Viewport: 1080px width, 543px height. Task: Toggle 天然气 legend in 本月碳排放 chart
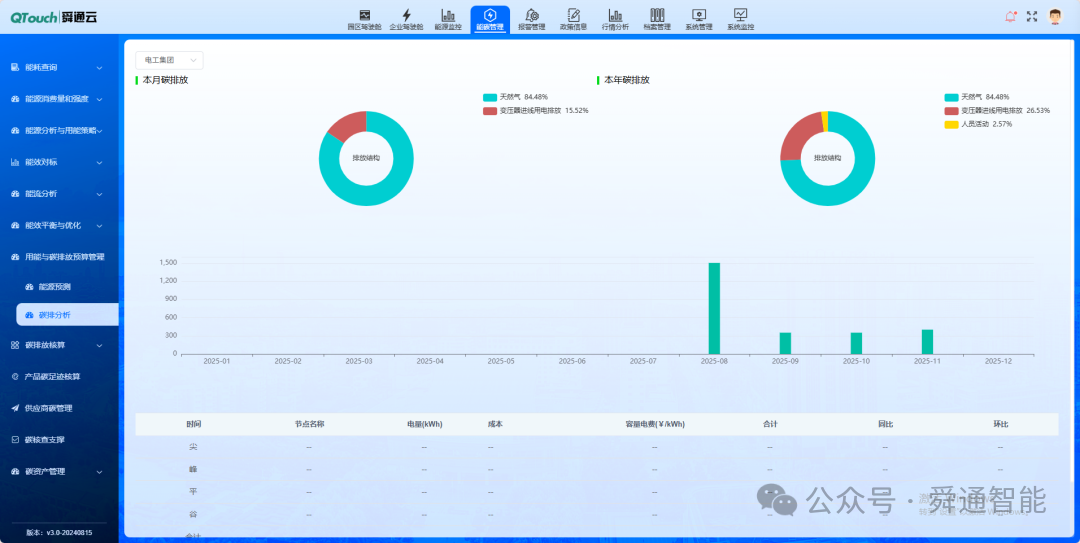[515, 97]
